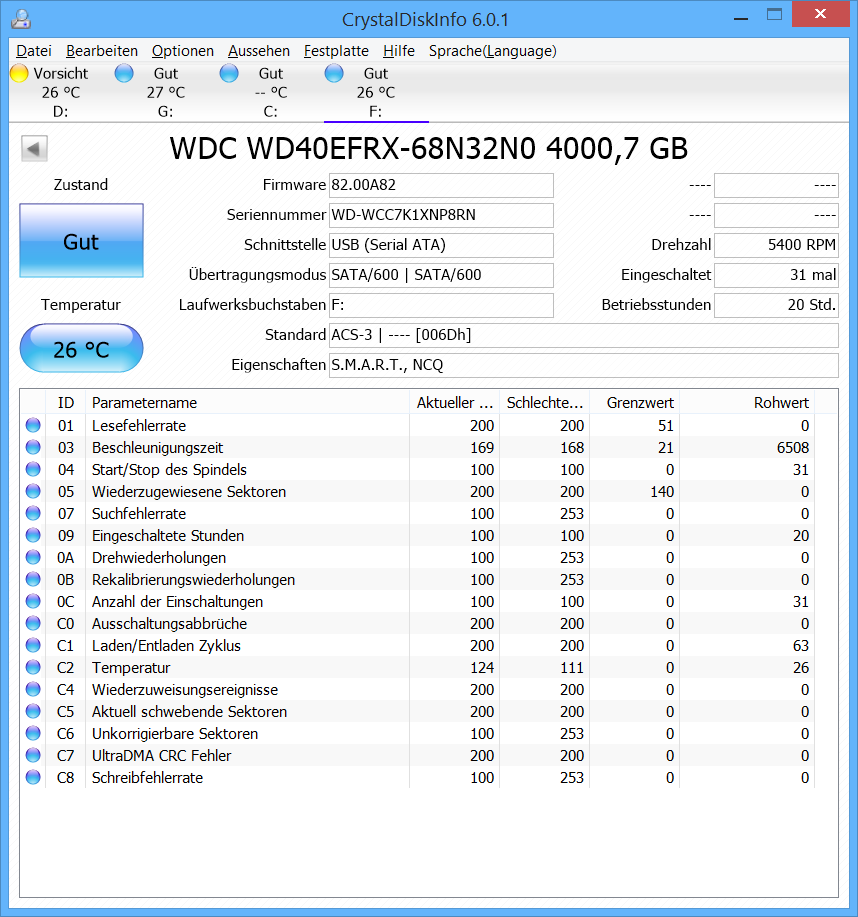This screenshot has width=858, height=917.
Task: Click the status dot of Beschleunigungszeit row
Action: click(33, 447)
